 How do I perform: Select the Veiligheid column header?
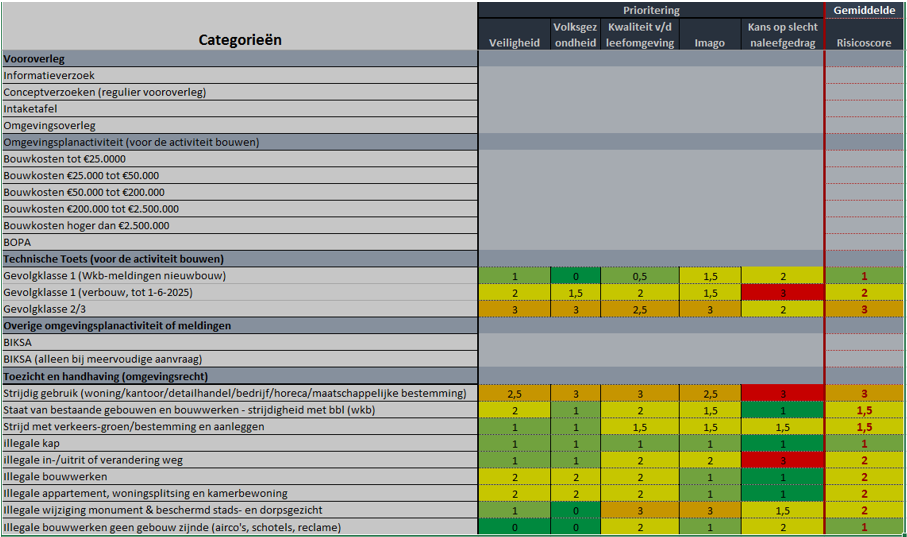click(514, 42)
